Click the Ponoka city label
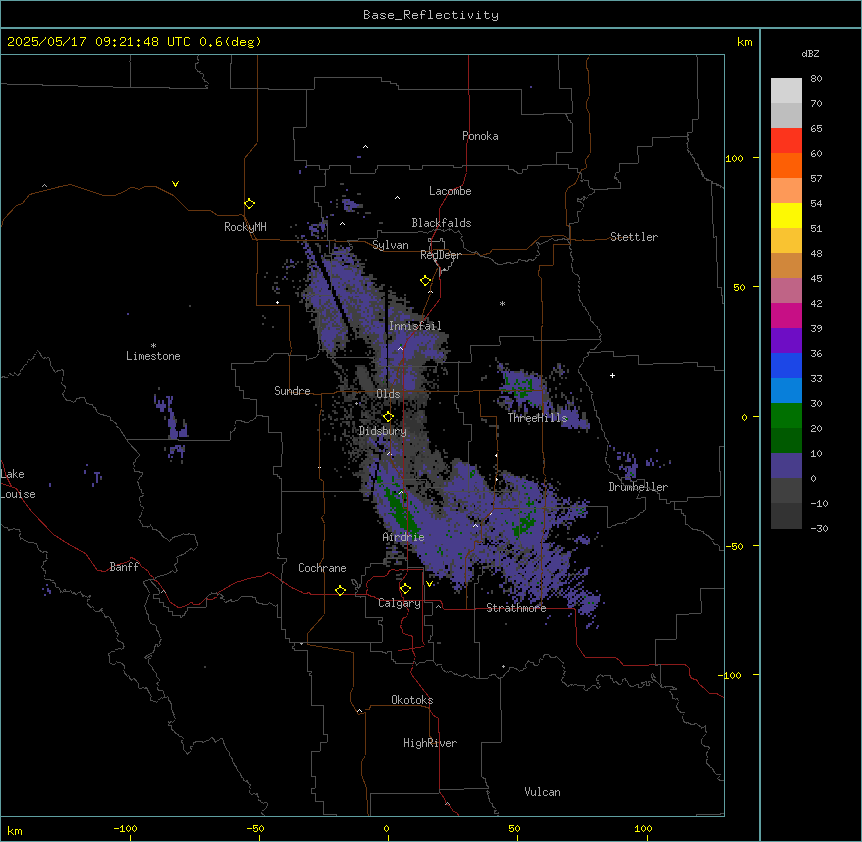This screenshot has width=862, height=842. pos(480,136)
